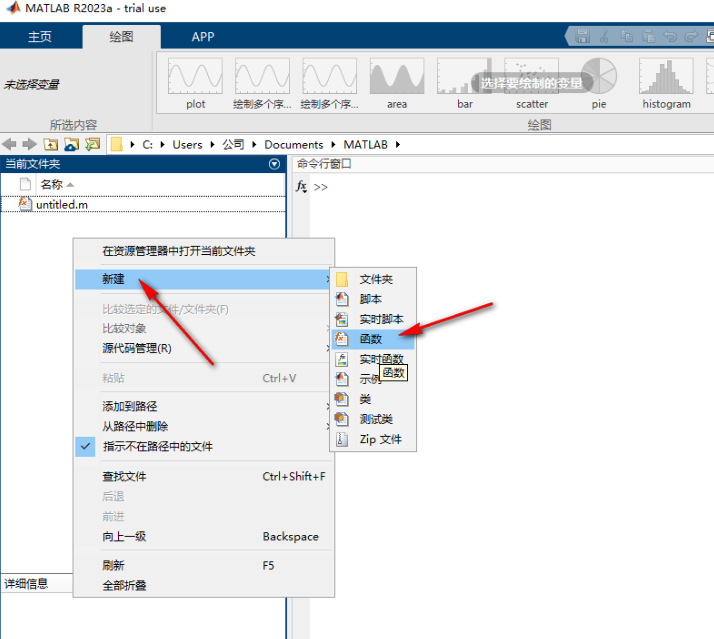Switch to the APP tab
This screenshot has height=639, width=714.
point(203,36)
